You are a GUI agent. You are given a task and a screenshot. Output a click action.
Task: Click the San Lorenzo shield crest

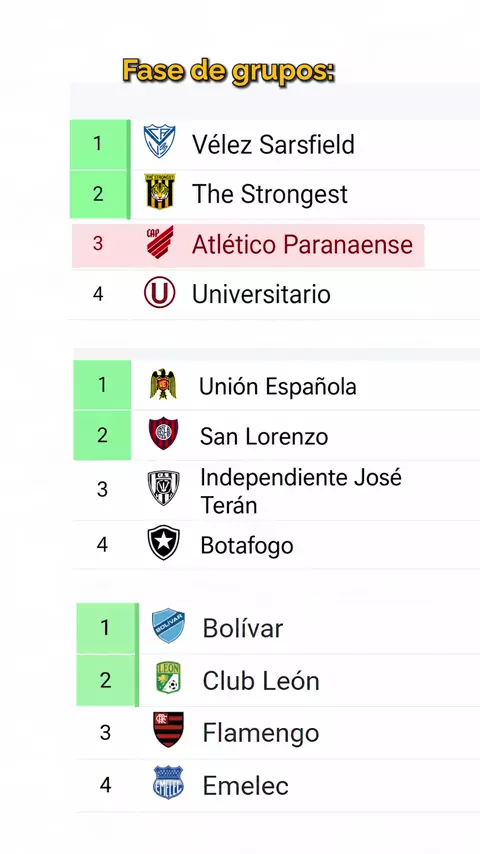pos(163,434)
